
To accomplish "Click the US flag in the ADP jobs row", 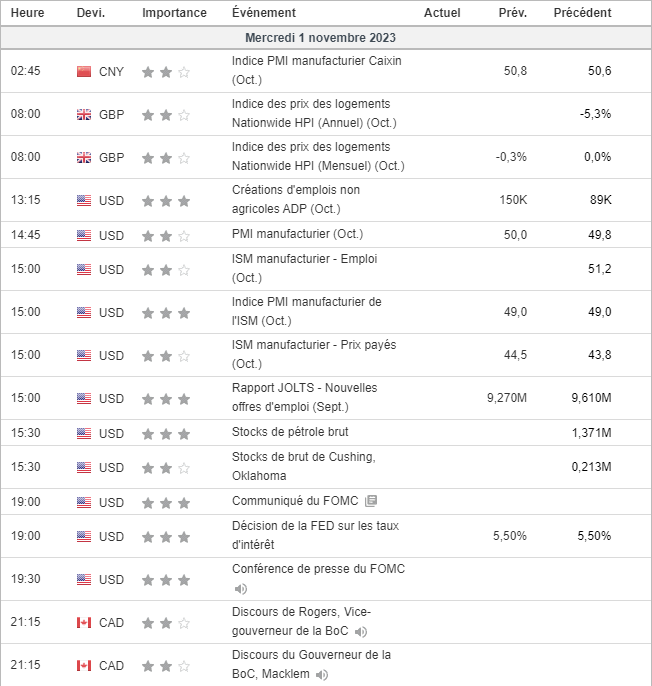I will click(84, 201).
